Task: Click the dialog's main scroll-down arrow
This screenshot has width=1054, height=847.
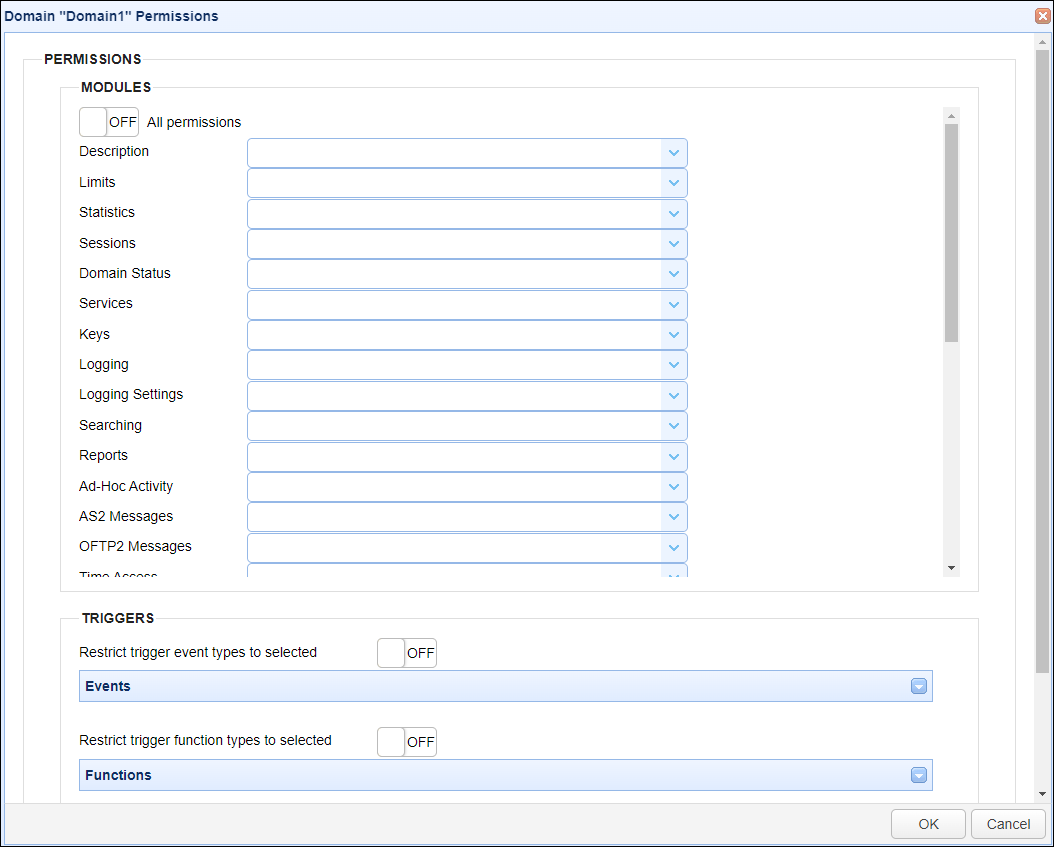Action: click(1043, 794)
